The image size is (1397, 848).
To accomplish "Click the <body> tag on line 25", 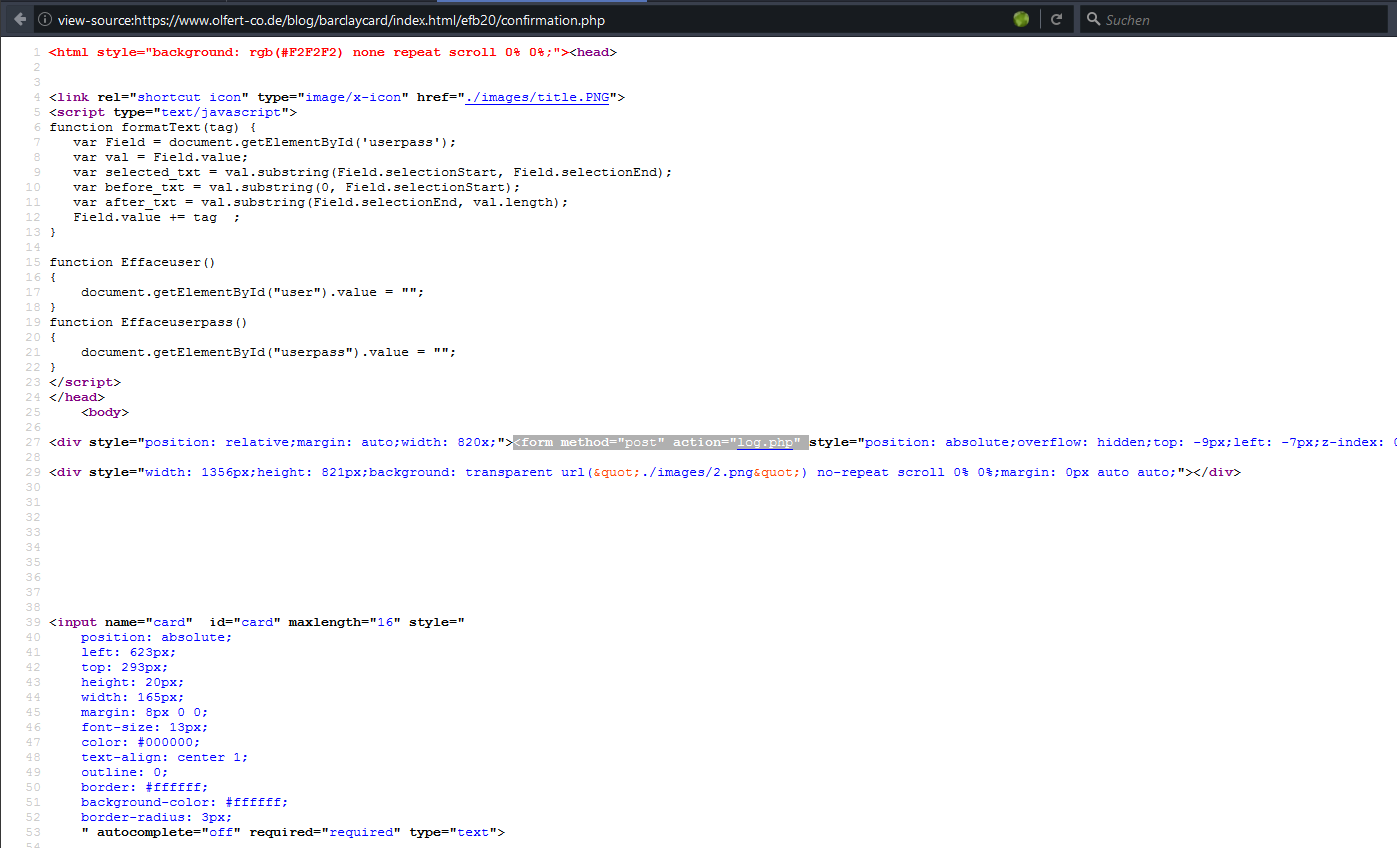I will (105, 412).
